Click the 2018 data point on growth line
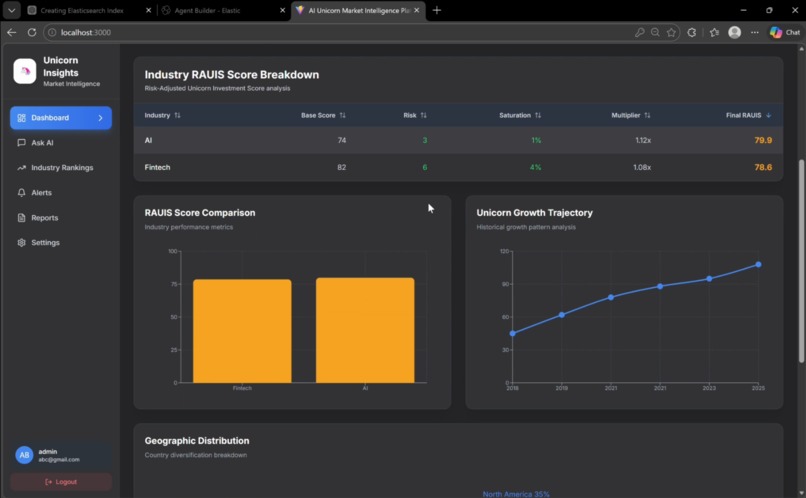The width and height of the screenshot is (806, 498). point(512,334)
